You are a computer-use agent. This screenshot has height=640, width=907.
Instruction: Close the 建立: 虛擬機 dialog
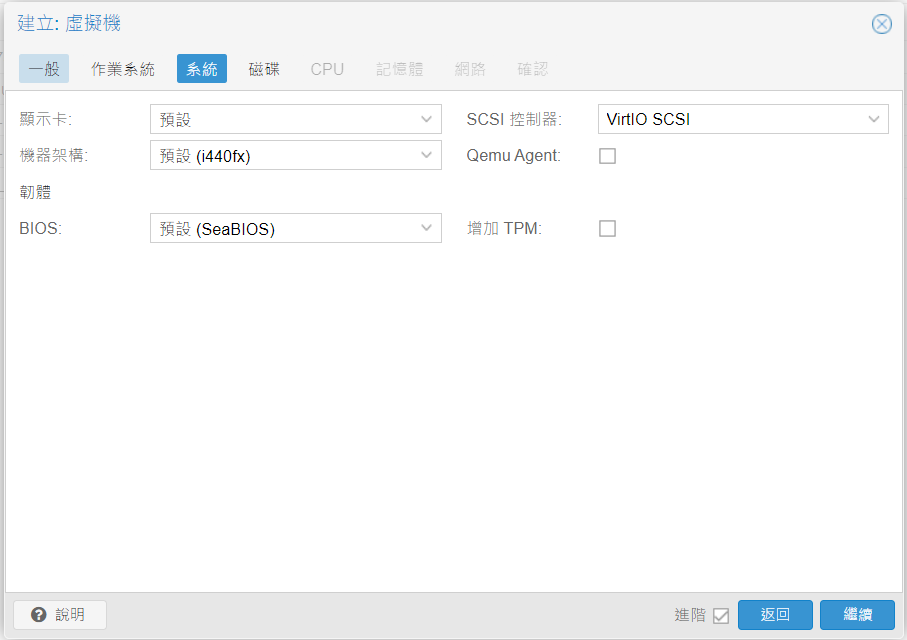pos(881,24)
